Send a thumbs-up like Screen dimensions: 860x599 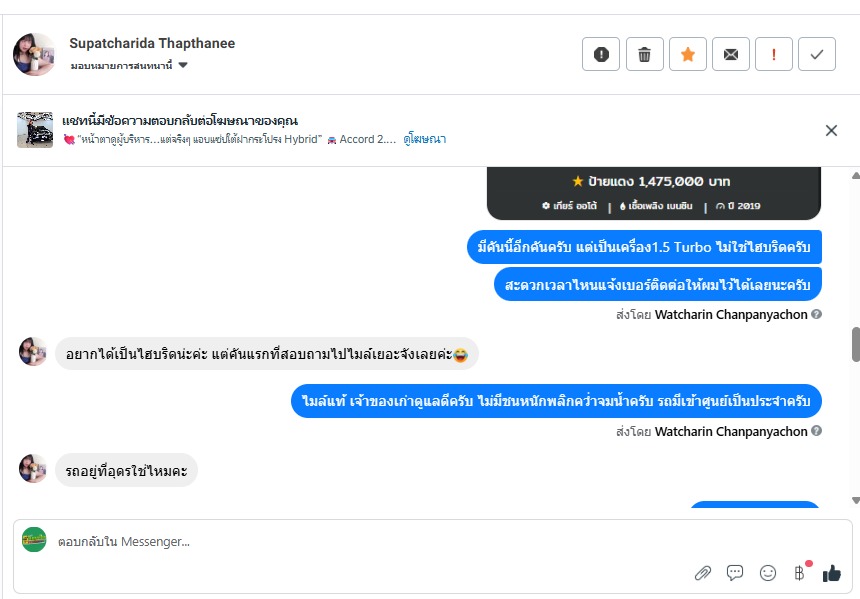831,573
